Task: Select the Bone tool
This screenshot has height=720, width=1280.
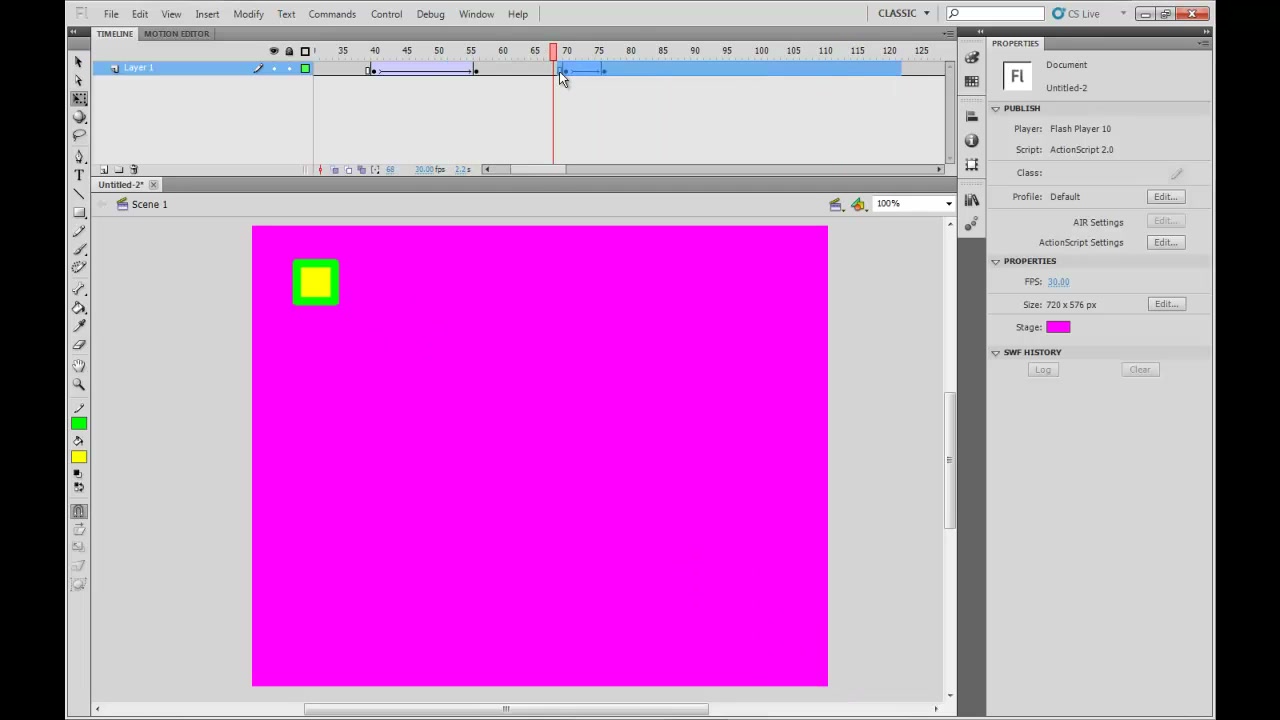Action: click(79, 289)
